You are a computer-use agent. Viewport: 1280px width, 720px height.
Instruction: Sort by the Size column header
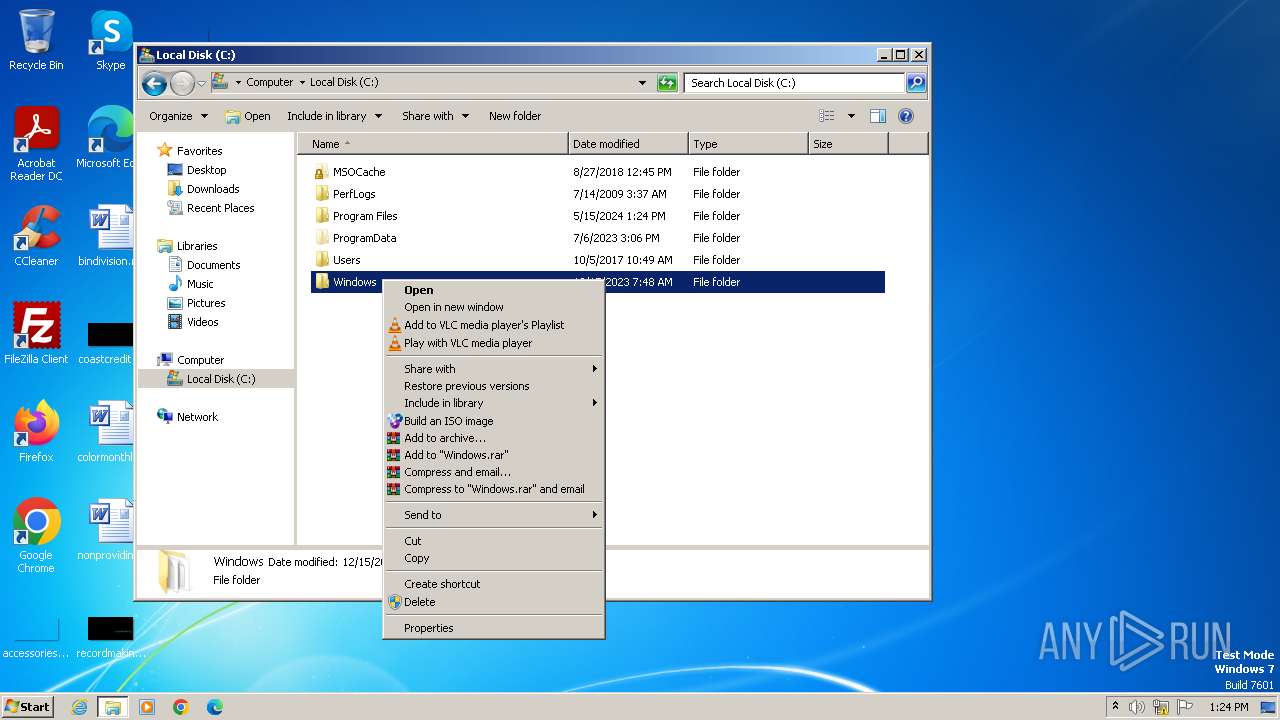[x=848, y=144]
